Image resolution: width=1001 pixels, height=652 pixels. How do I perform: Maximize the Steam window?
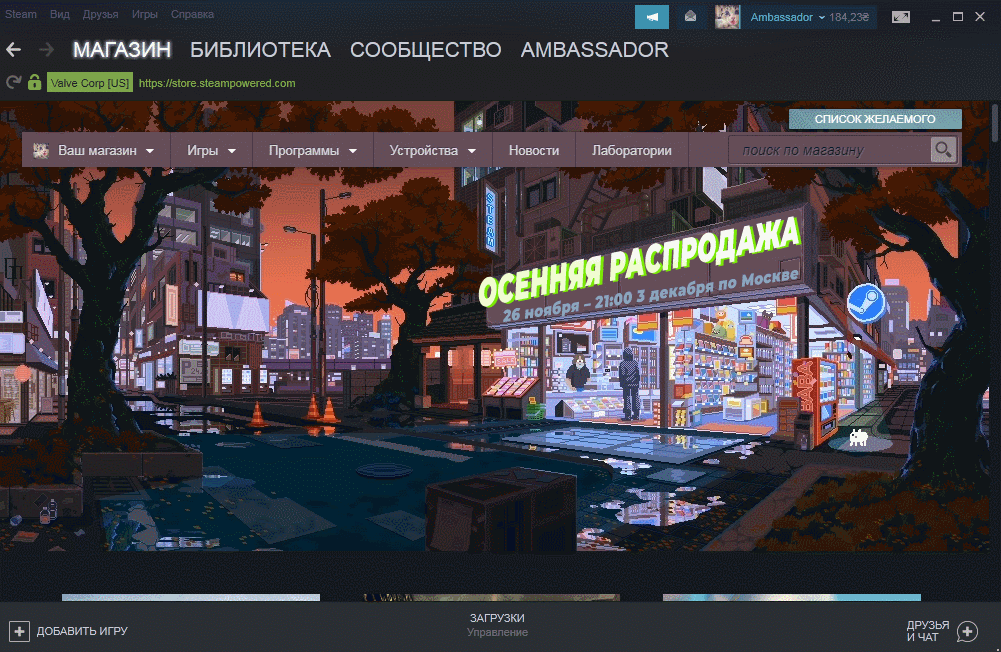pos(958,17)
